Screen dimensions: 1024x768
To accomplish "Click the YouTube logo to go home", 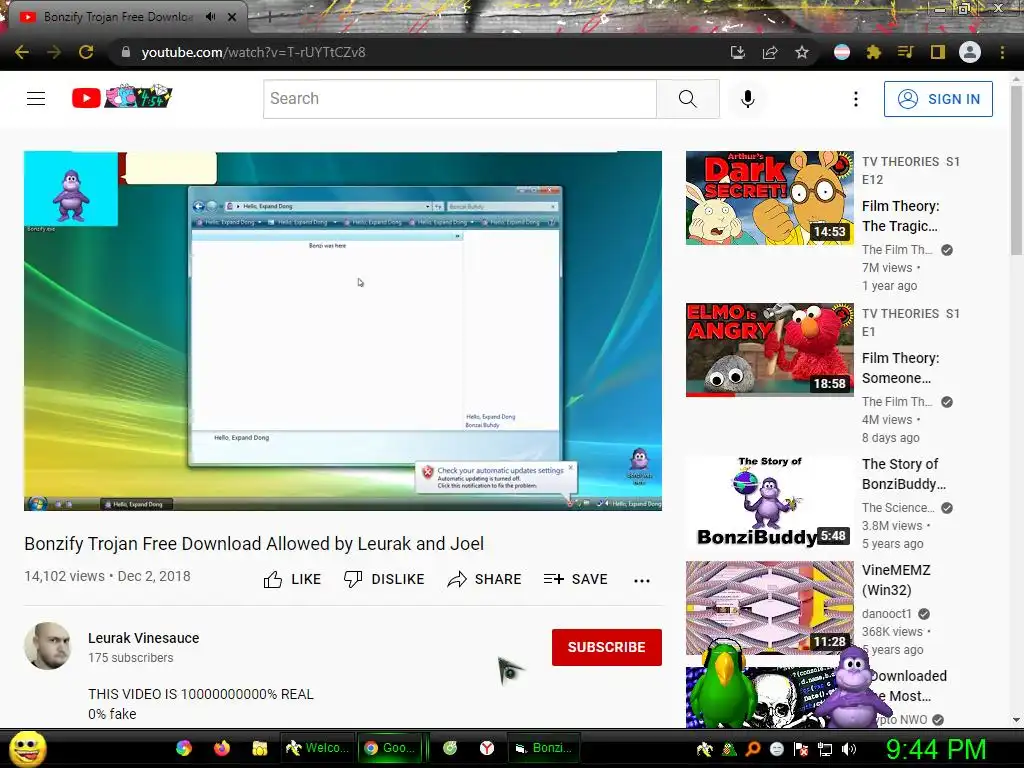I will click(x=122, y=97).
